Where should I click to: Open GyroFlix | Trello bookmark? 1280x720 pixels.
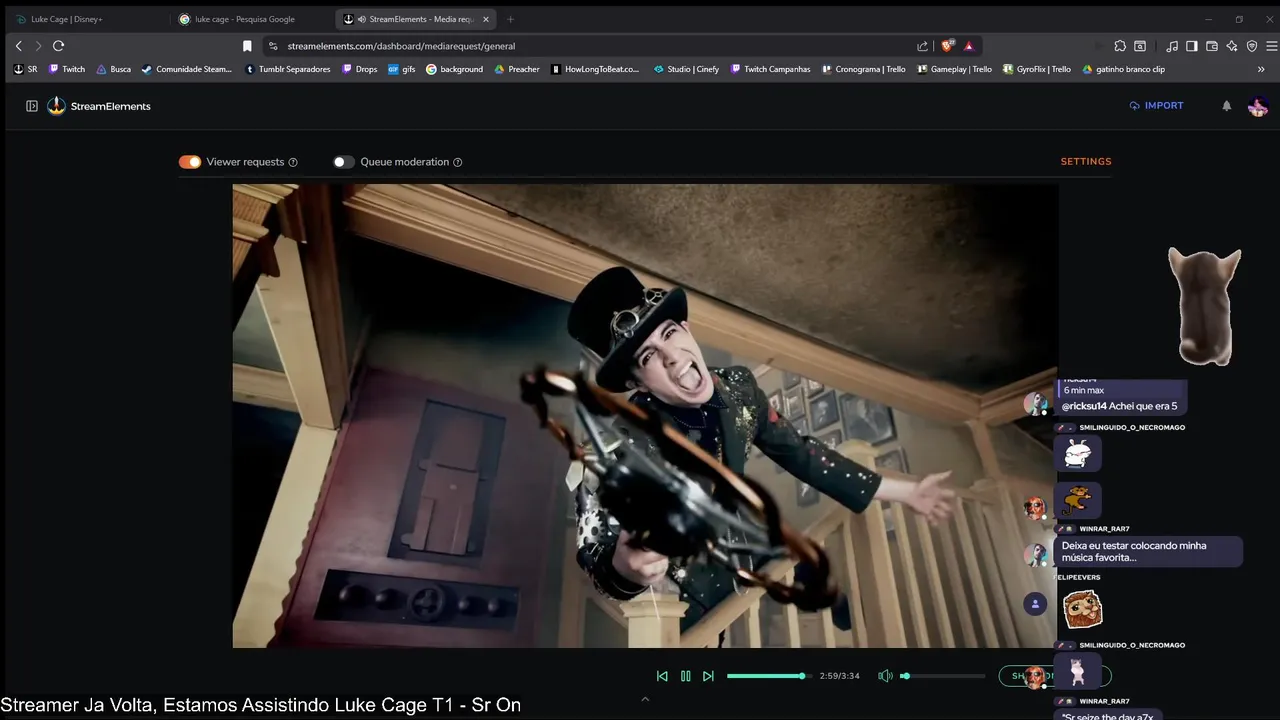point(1036,69)
